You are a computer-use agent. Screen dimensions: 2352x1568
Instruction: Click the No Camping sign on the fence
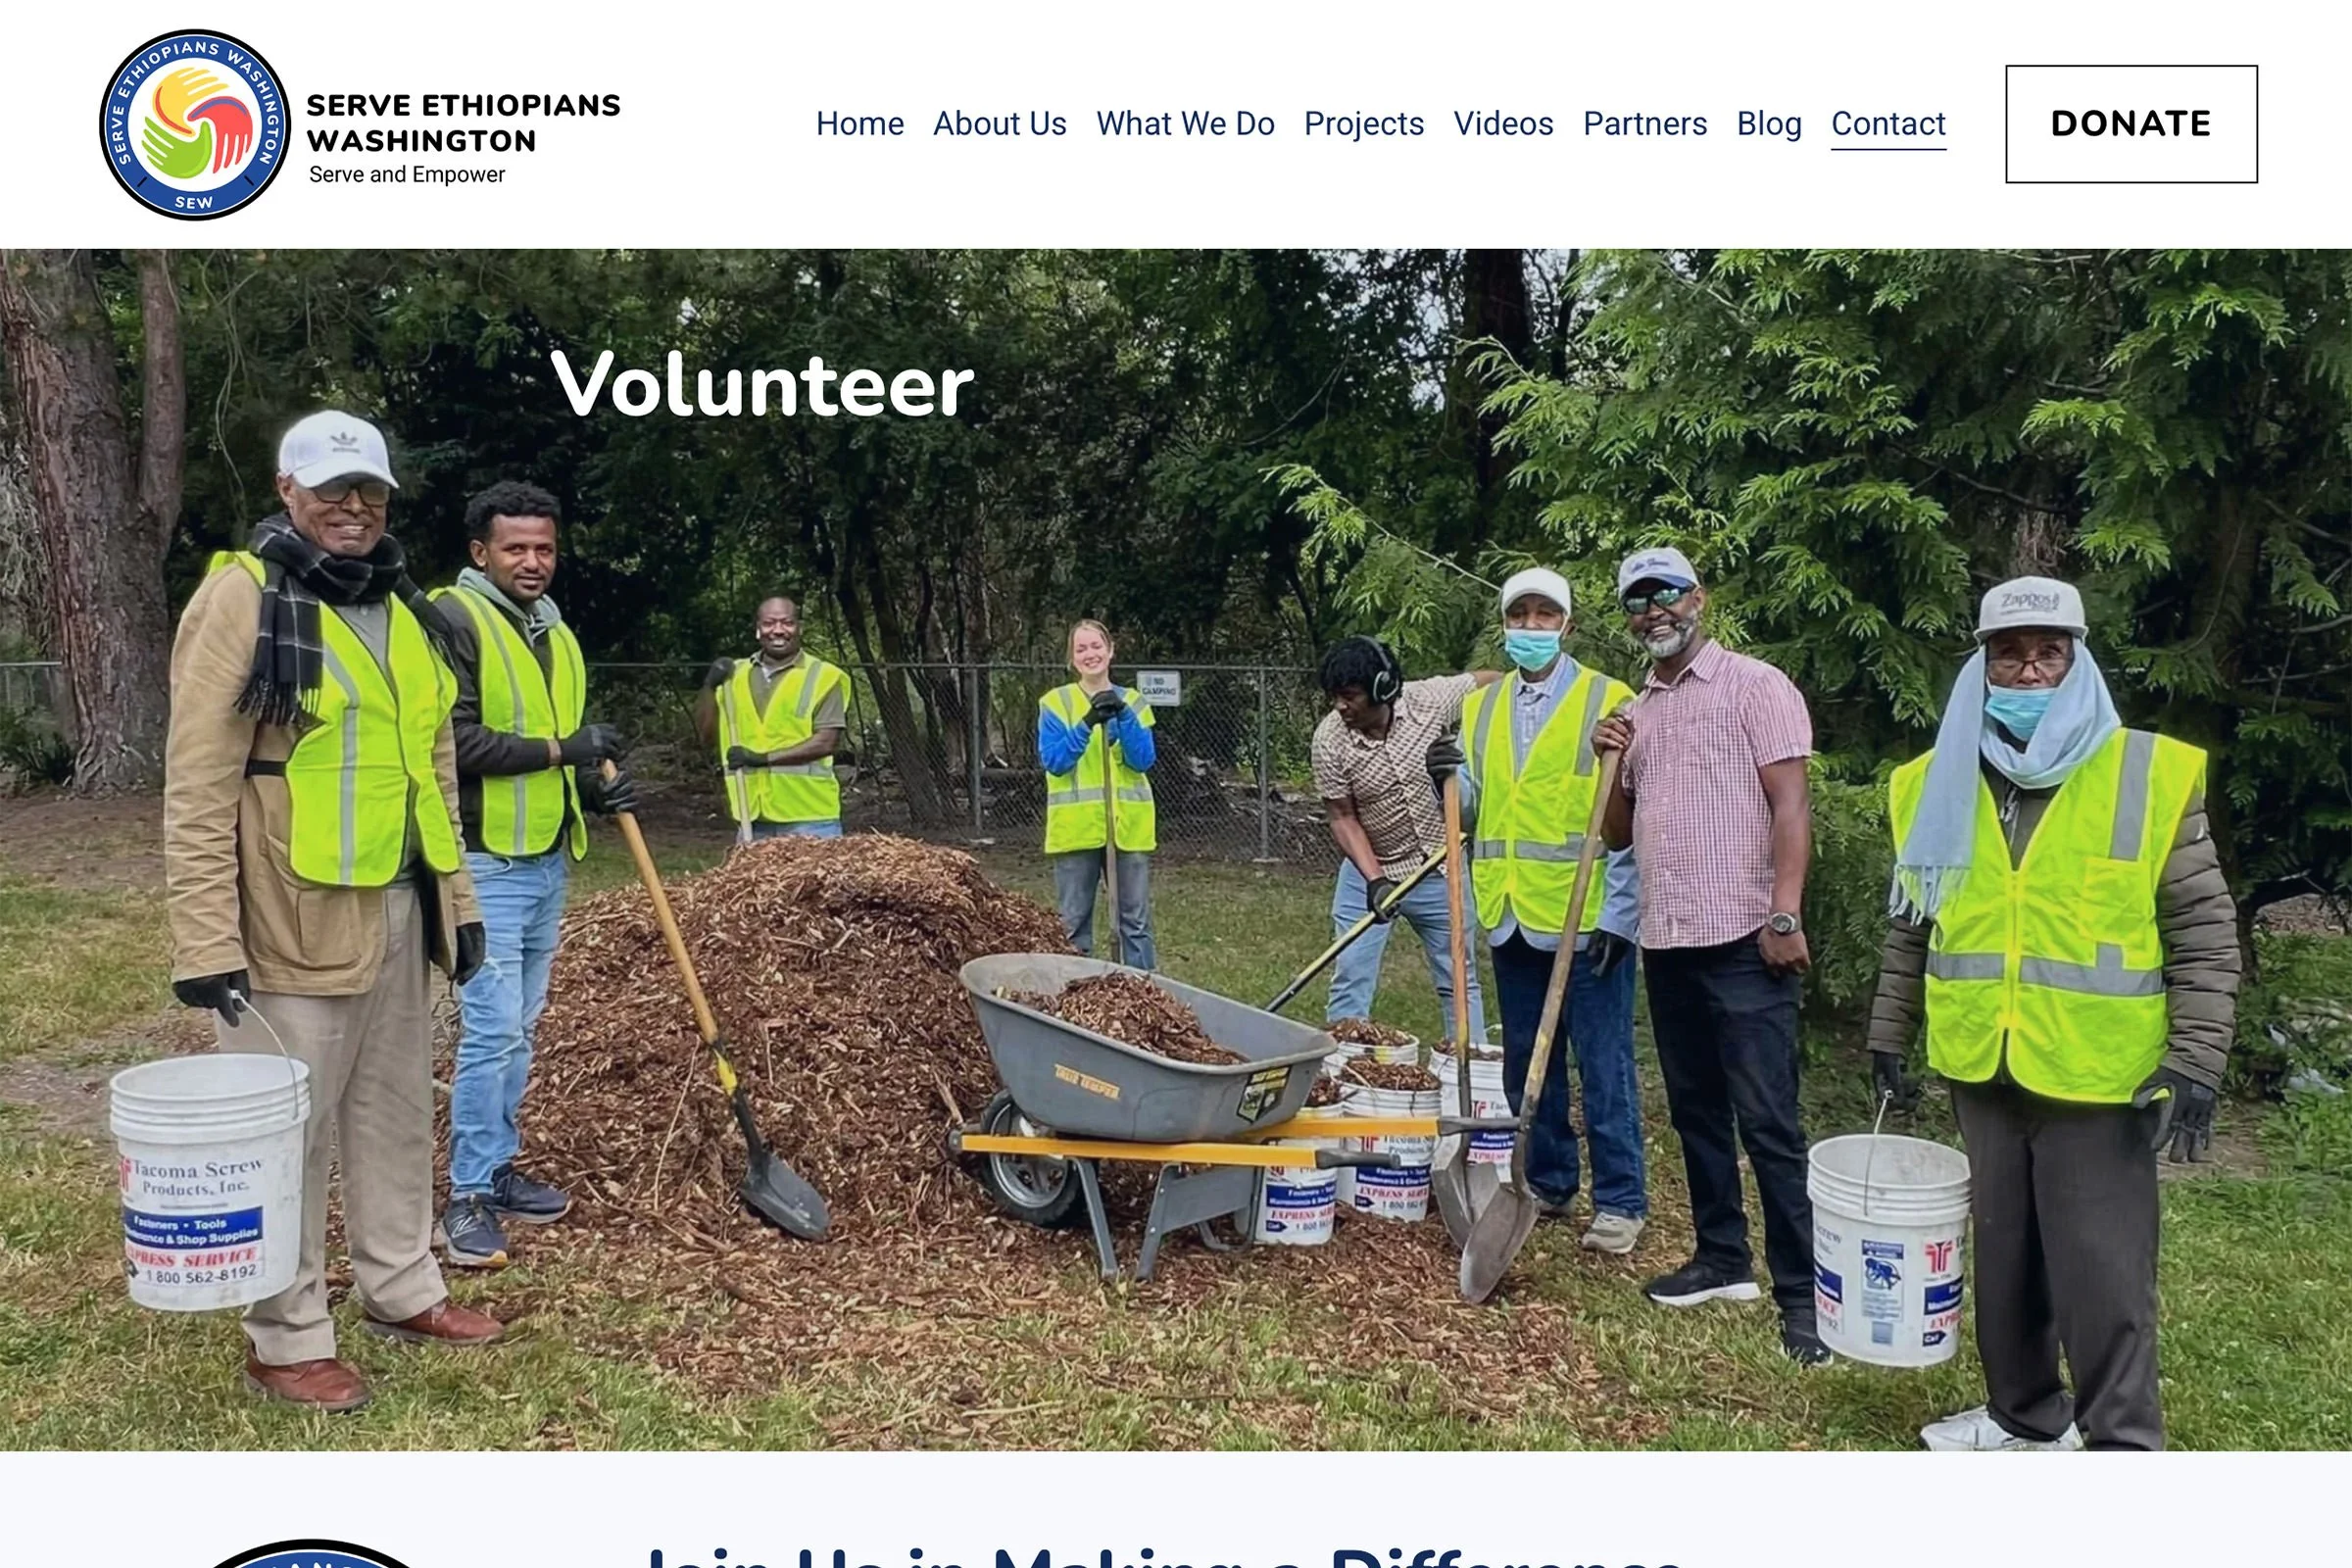[x=1159, y=688]
